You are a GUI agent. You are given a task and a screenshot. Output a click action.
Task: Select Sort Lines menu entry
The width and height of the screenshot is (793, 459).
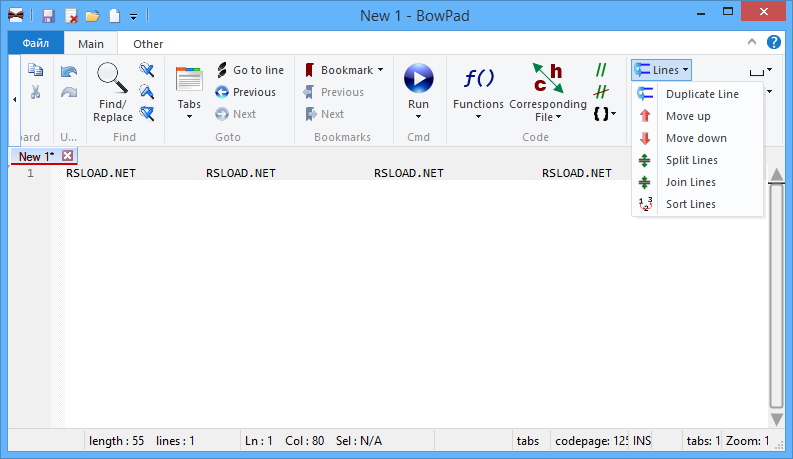pos(697,204)
